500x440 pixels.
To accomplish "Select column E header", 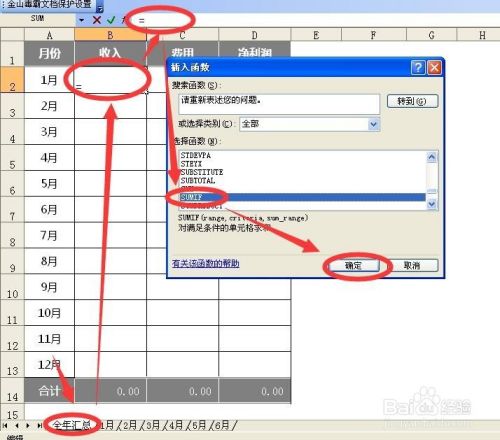I will tap(316, 35).
